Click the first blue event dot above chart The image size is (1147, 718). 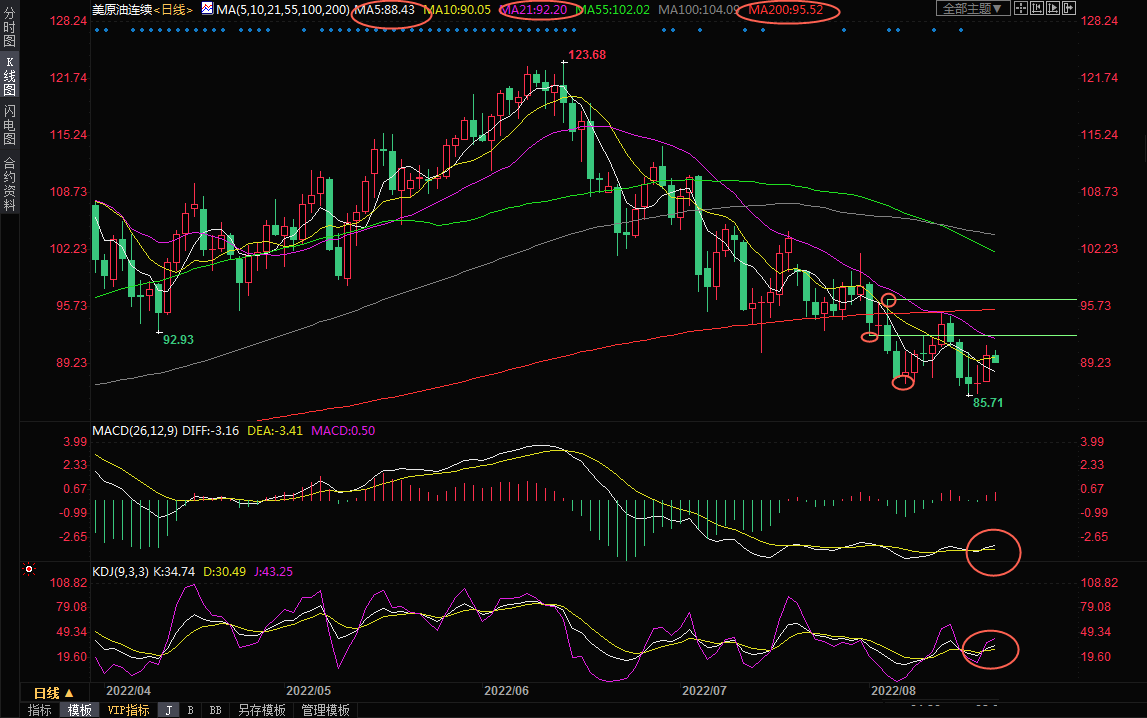[97, 30]
